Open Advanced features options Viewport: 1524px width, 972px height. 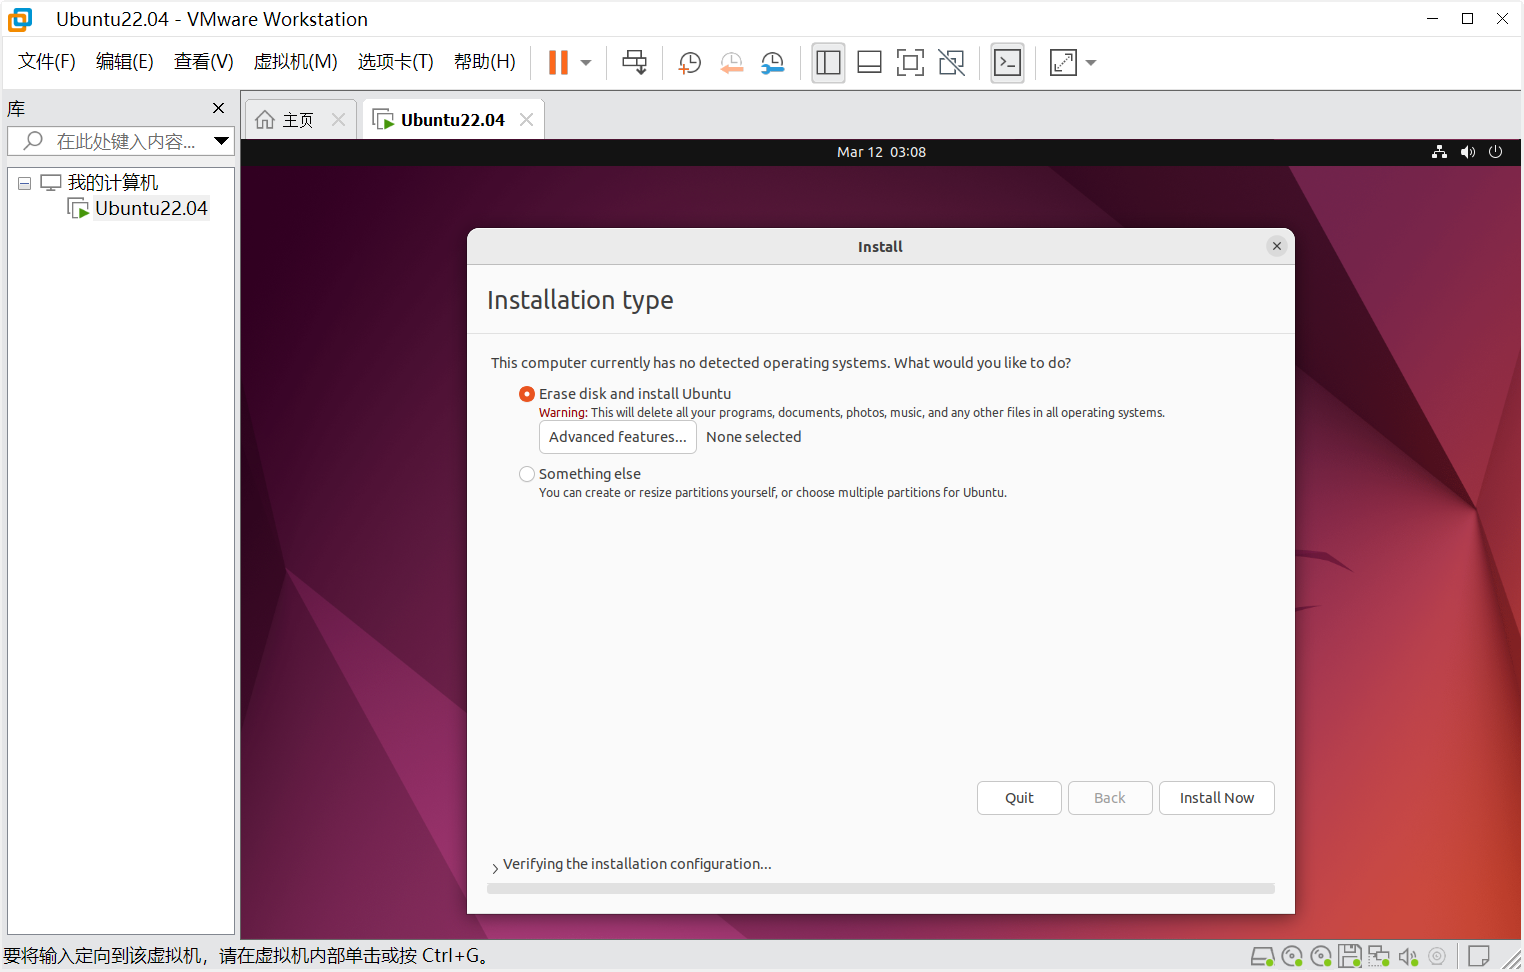[617, 437]
